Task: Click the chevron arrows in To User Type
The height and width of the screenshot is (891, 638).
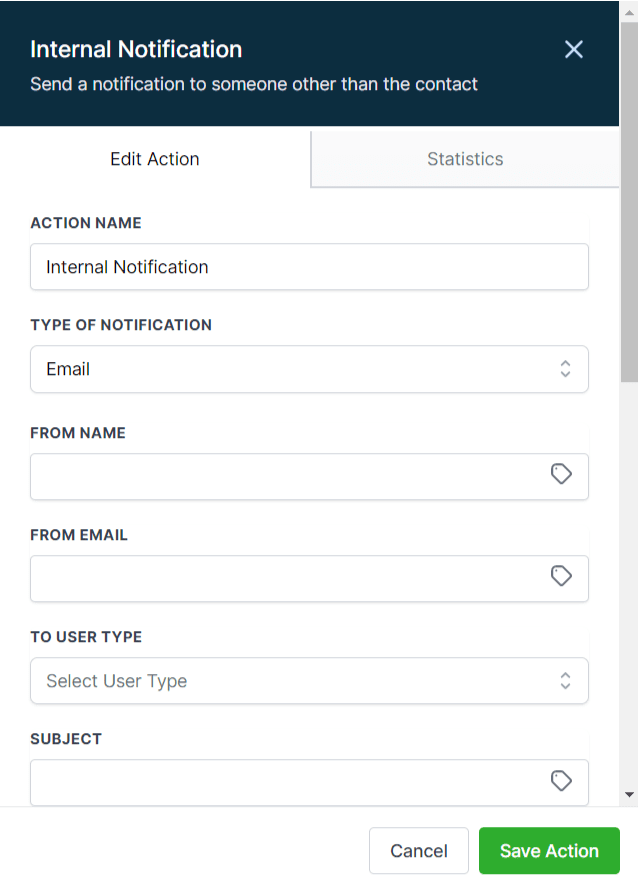Action: tap(565, 681)
